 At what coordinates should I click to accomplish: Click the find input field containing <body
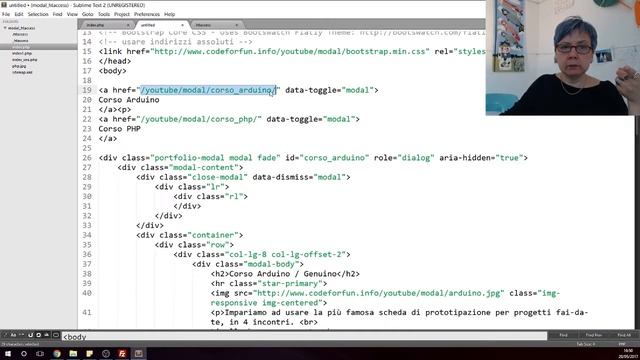304,336
